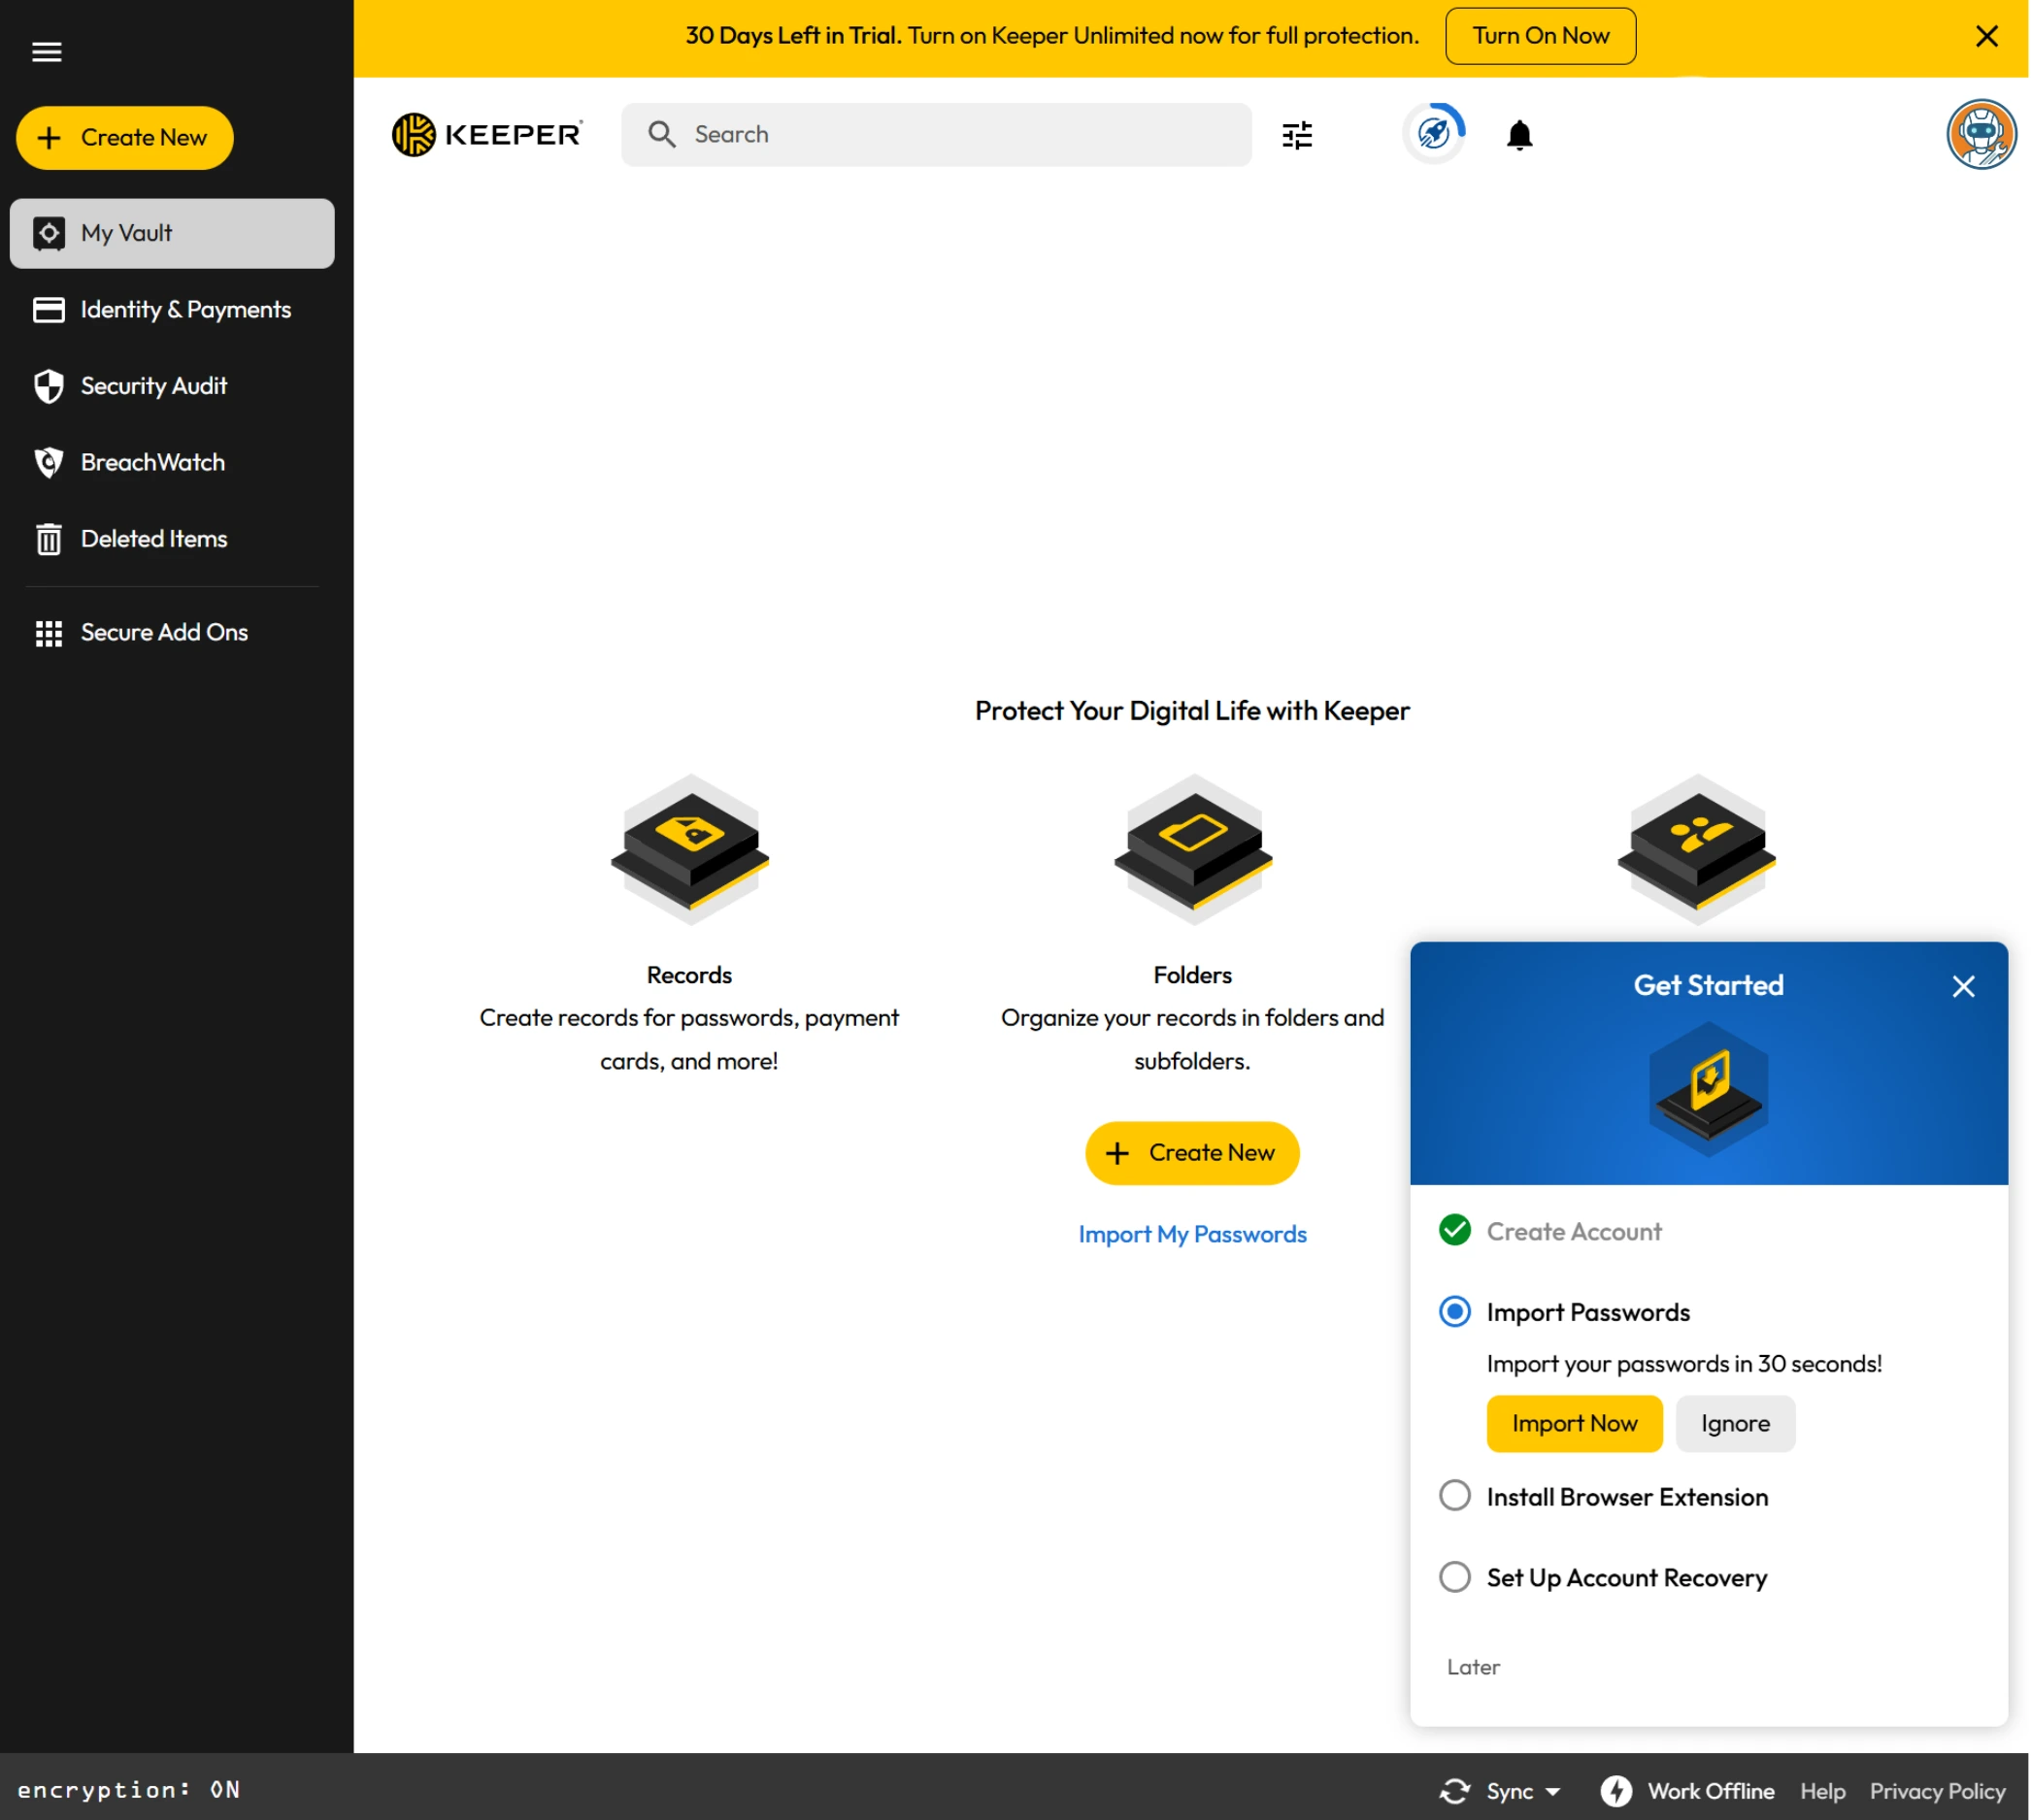The width and height of the screenshot is (2031, 1820).
Task: Select the Set Up Account Recovery option
Action: (1455, 1576)
